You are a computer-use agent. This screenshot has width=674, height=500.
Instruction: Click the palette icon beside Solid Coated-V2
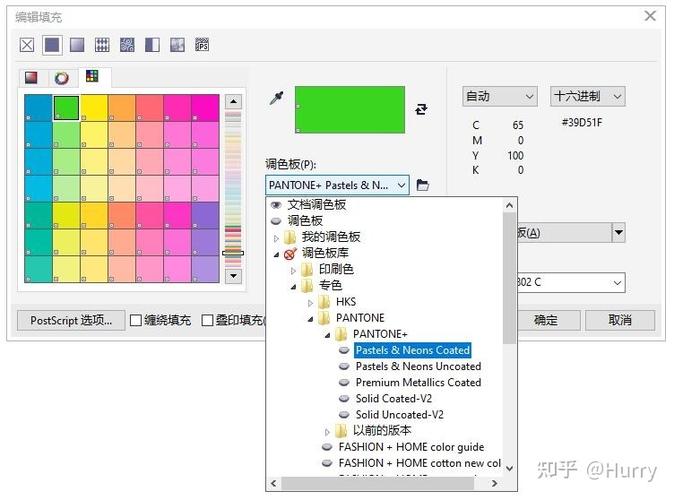344,399
